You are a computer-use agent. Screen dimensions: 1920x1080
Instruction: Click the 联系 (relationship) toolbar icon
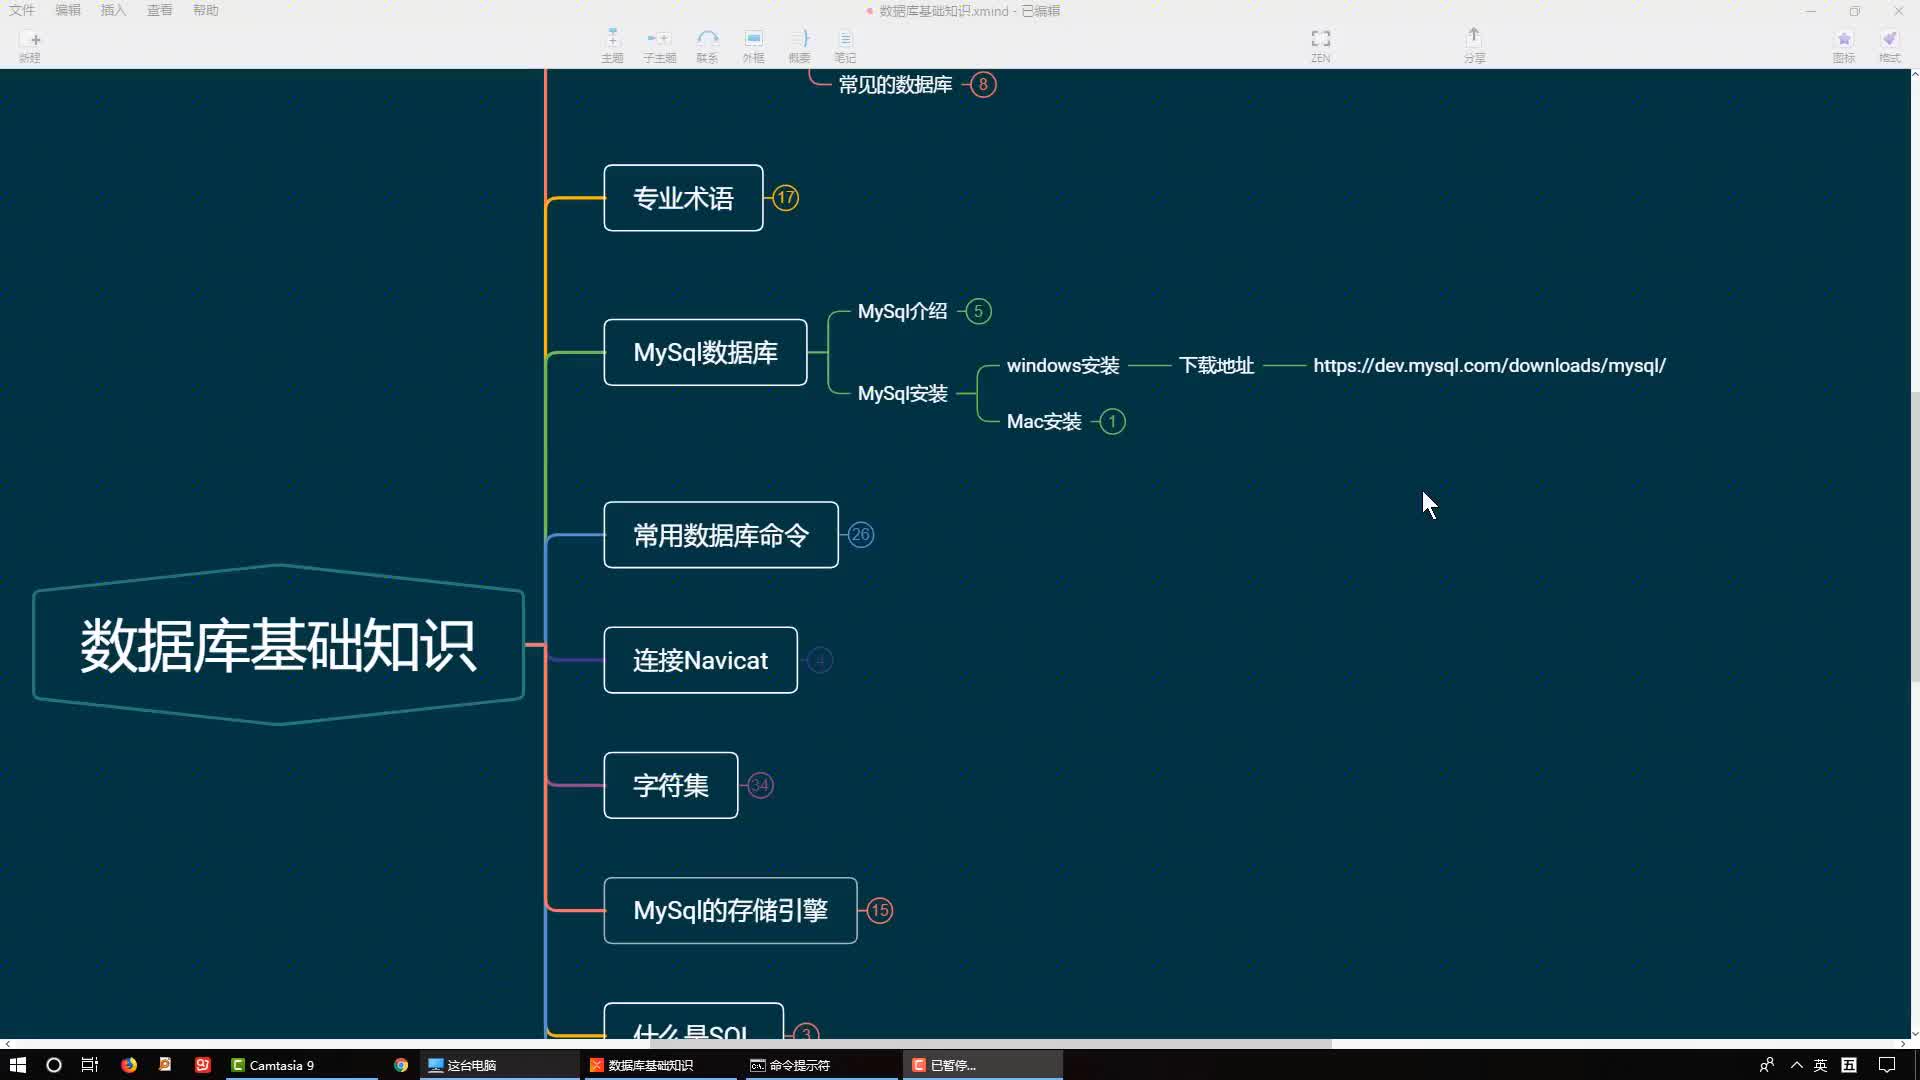tap(707, 46)
